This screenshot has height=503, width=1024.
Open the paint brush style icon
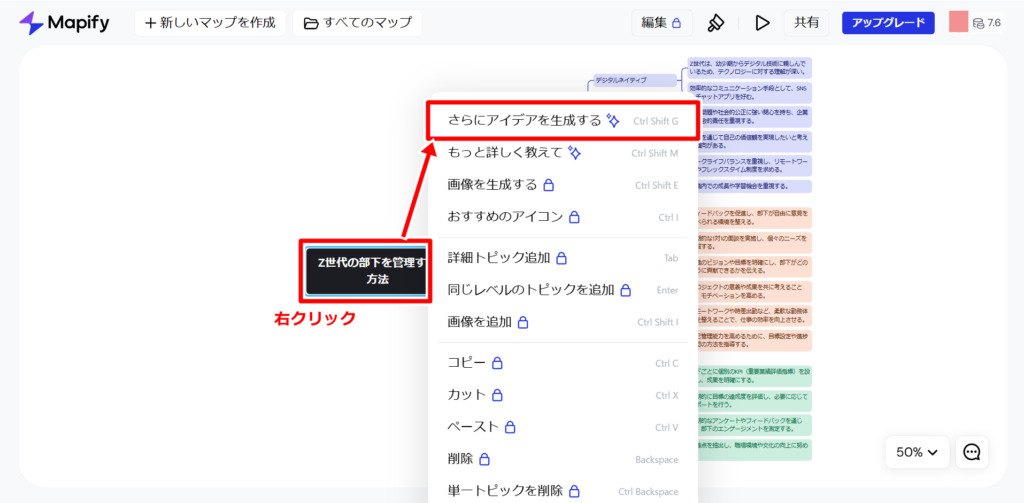pos(716,23)
